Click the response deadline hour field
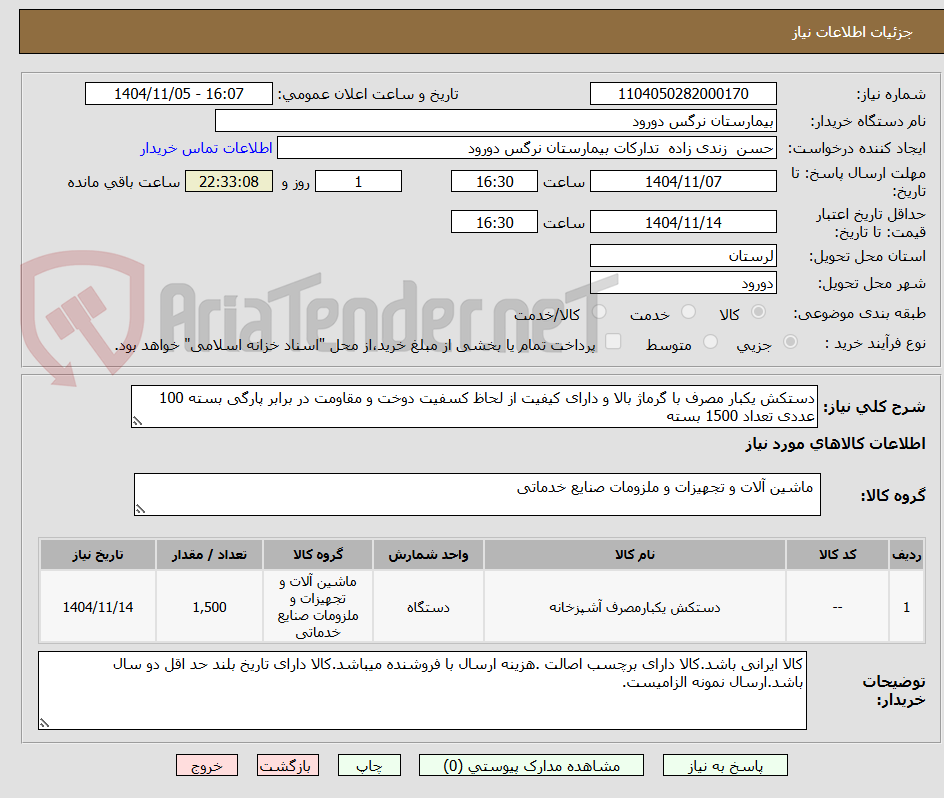Viewport: 944px width, 798px height. point(494,181)
